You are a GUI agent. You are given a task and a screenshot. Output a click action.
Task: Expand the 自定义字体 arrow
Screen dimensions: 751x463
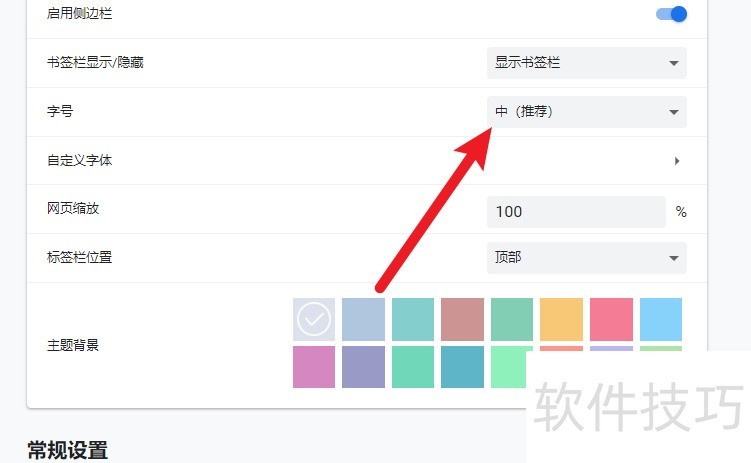pyautogui.click(x=677, y=161)
